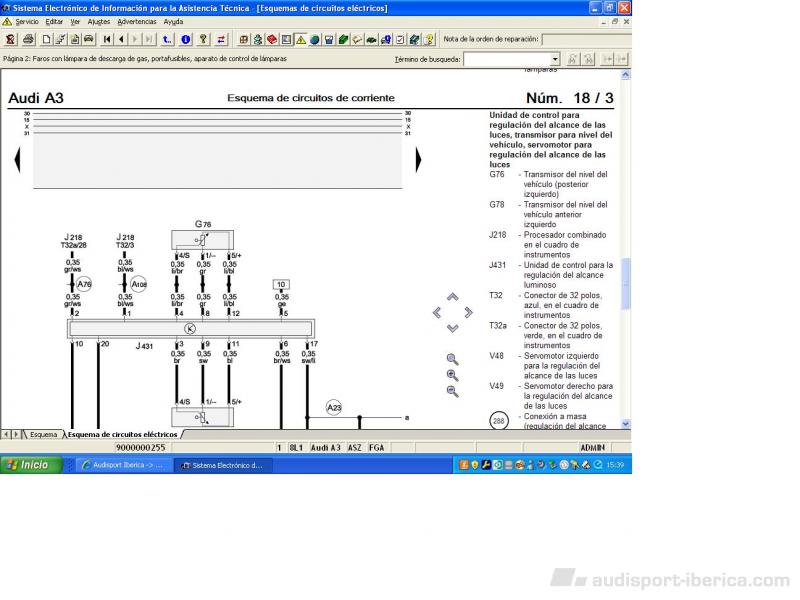
Task: Expand the Término de búsqueda dropdown
Action: (x=555, y=59)
